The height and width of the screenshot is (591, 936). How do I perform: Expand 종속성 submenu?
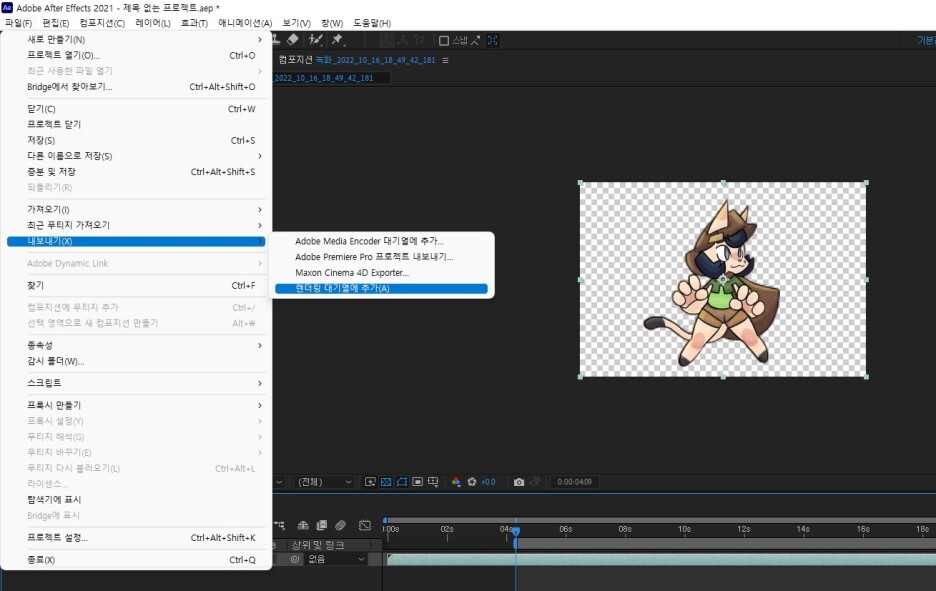(136, 345)
